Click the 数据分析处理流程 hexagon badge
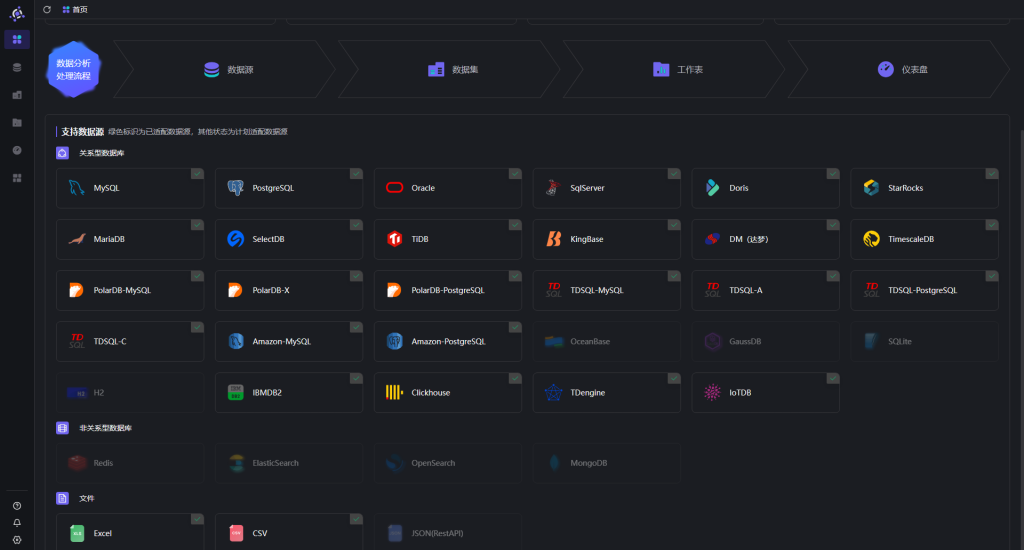Viewport: 1024px width, 550px height. [73, 69]
